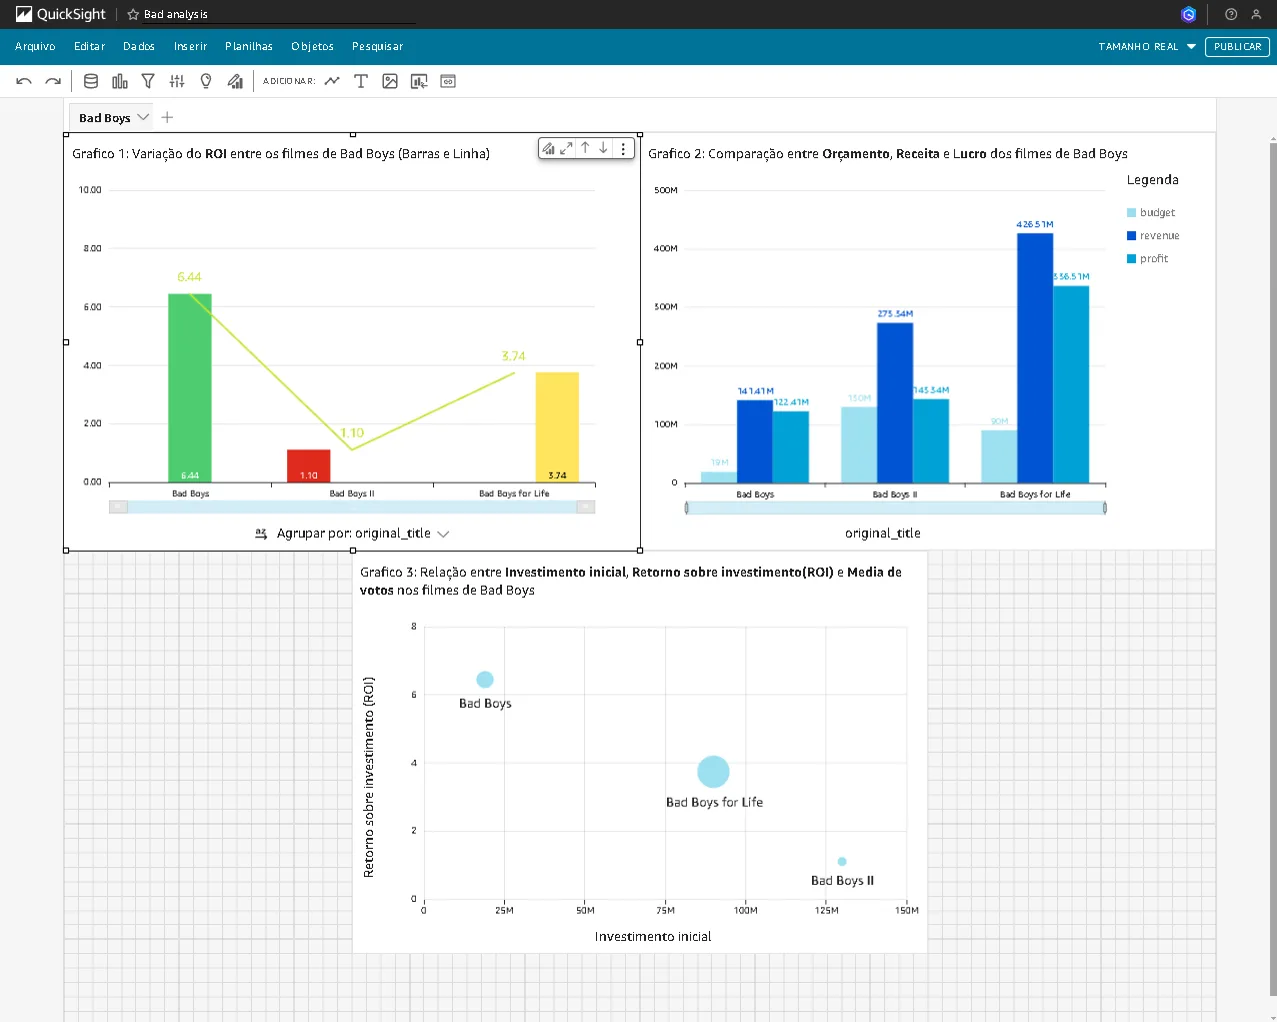Open the Planilhas menu
Screen dimensions: 1277x1022
coord(249,46)
